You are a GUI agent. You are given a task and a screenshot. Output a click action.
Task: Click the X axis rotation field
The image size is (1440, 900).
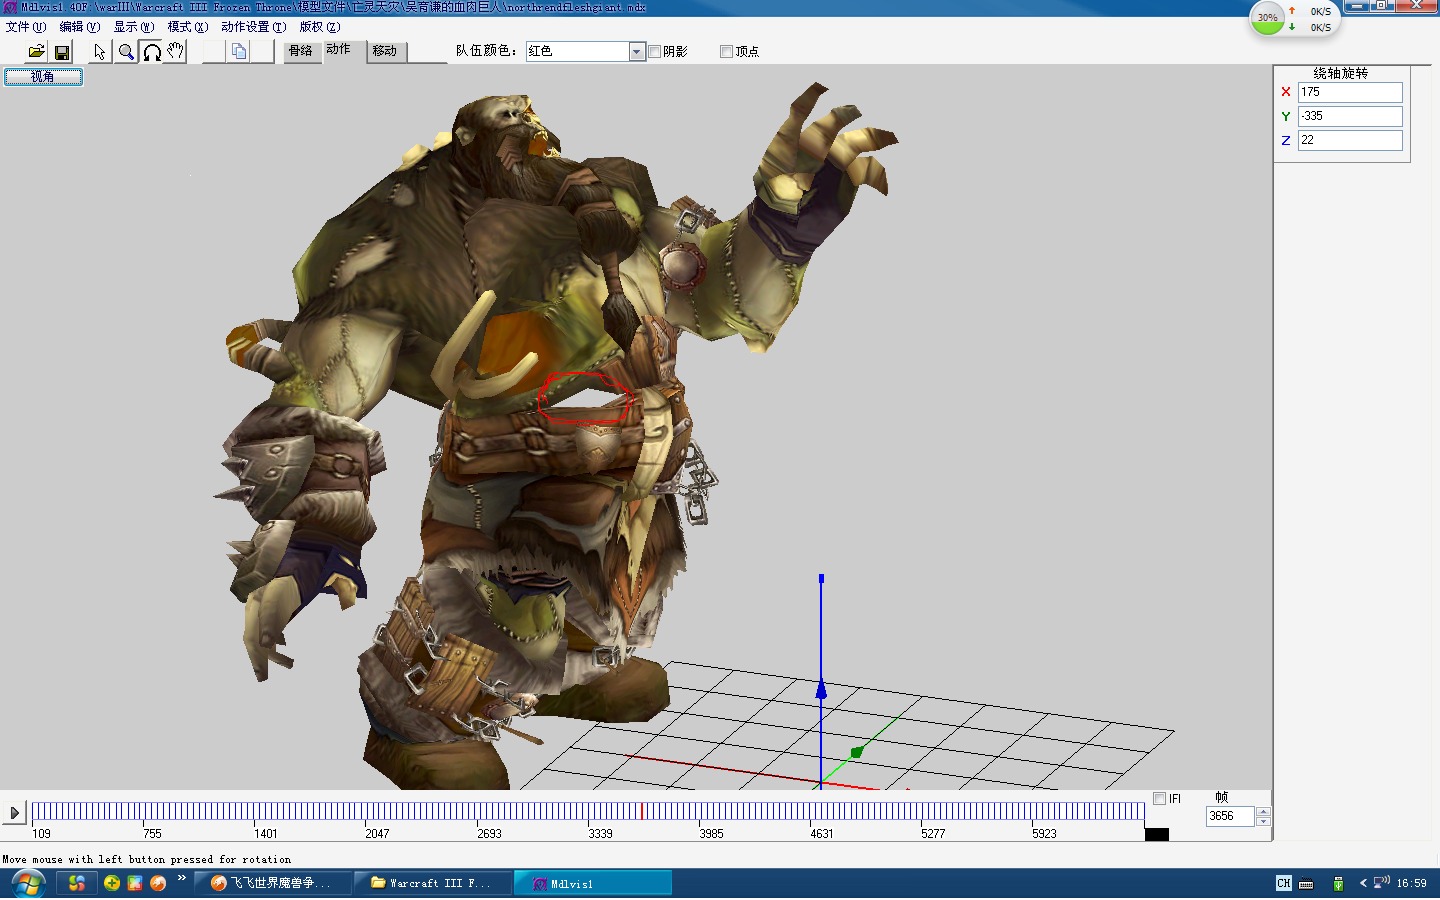click(x=1350, y=92)
